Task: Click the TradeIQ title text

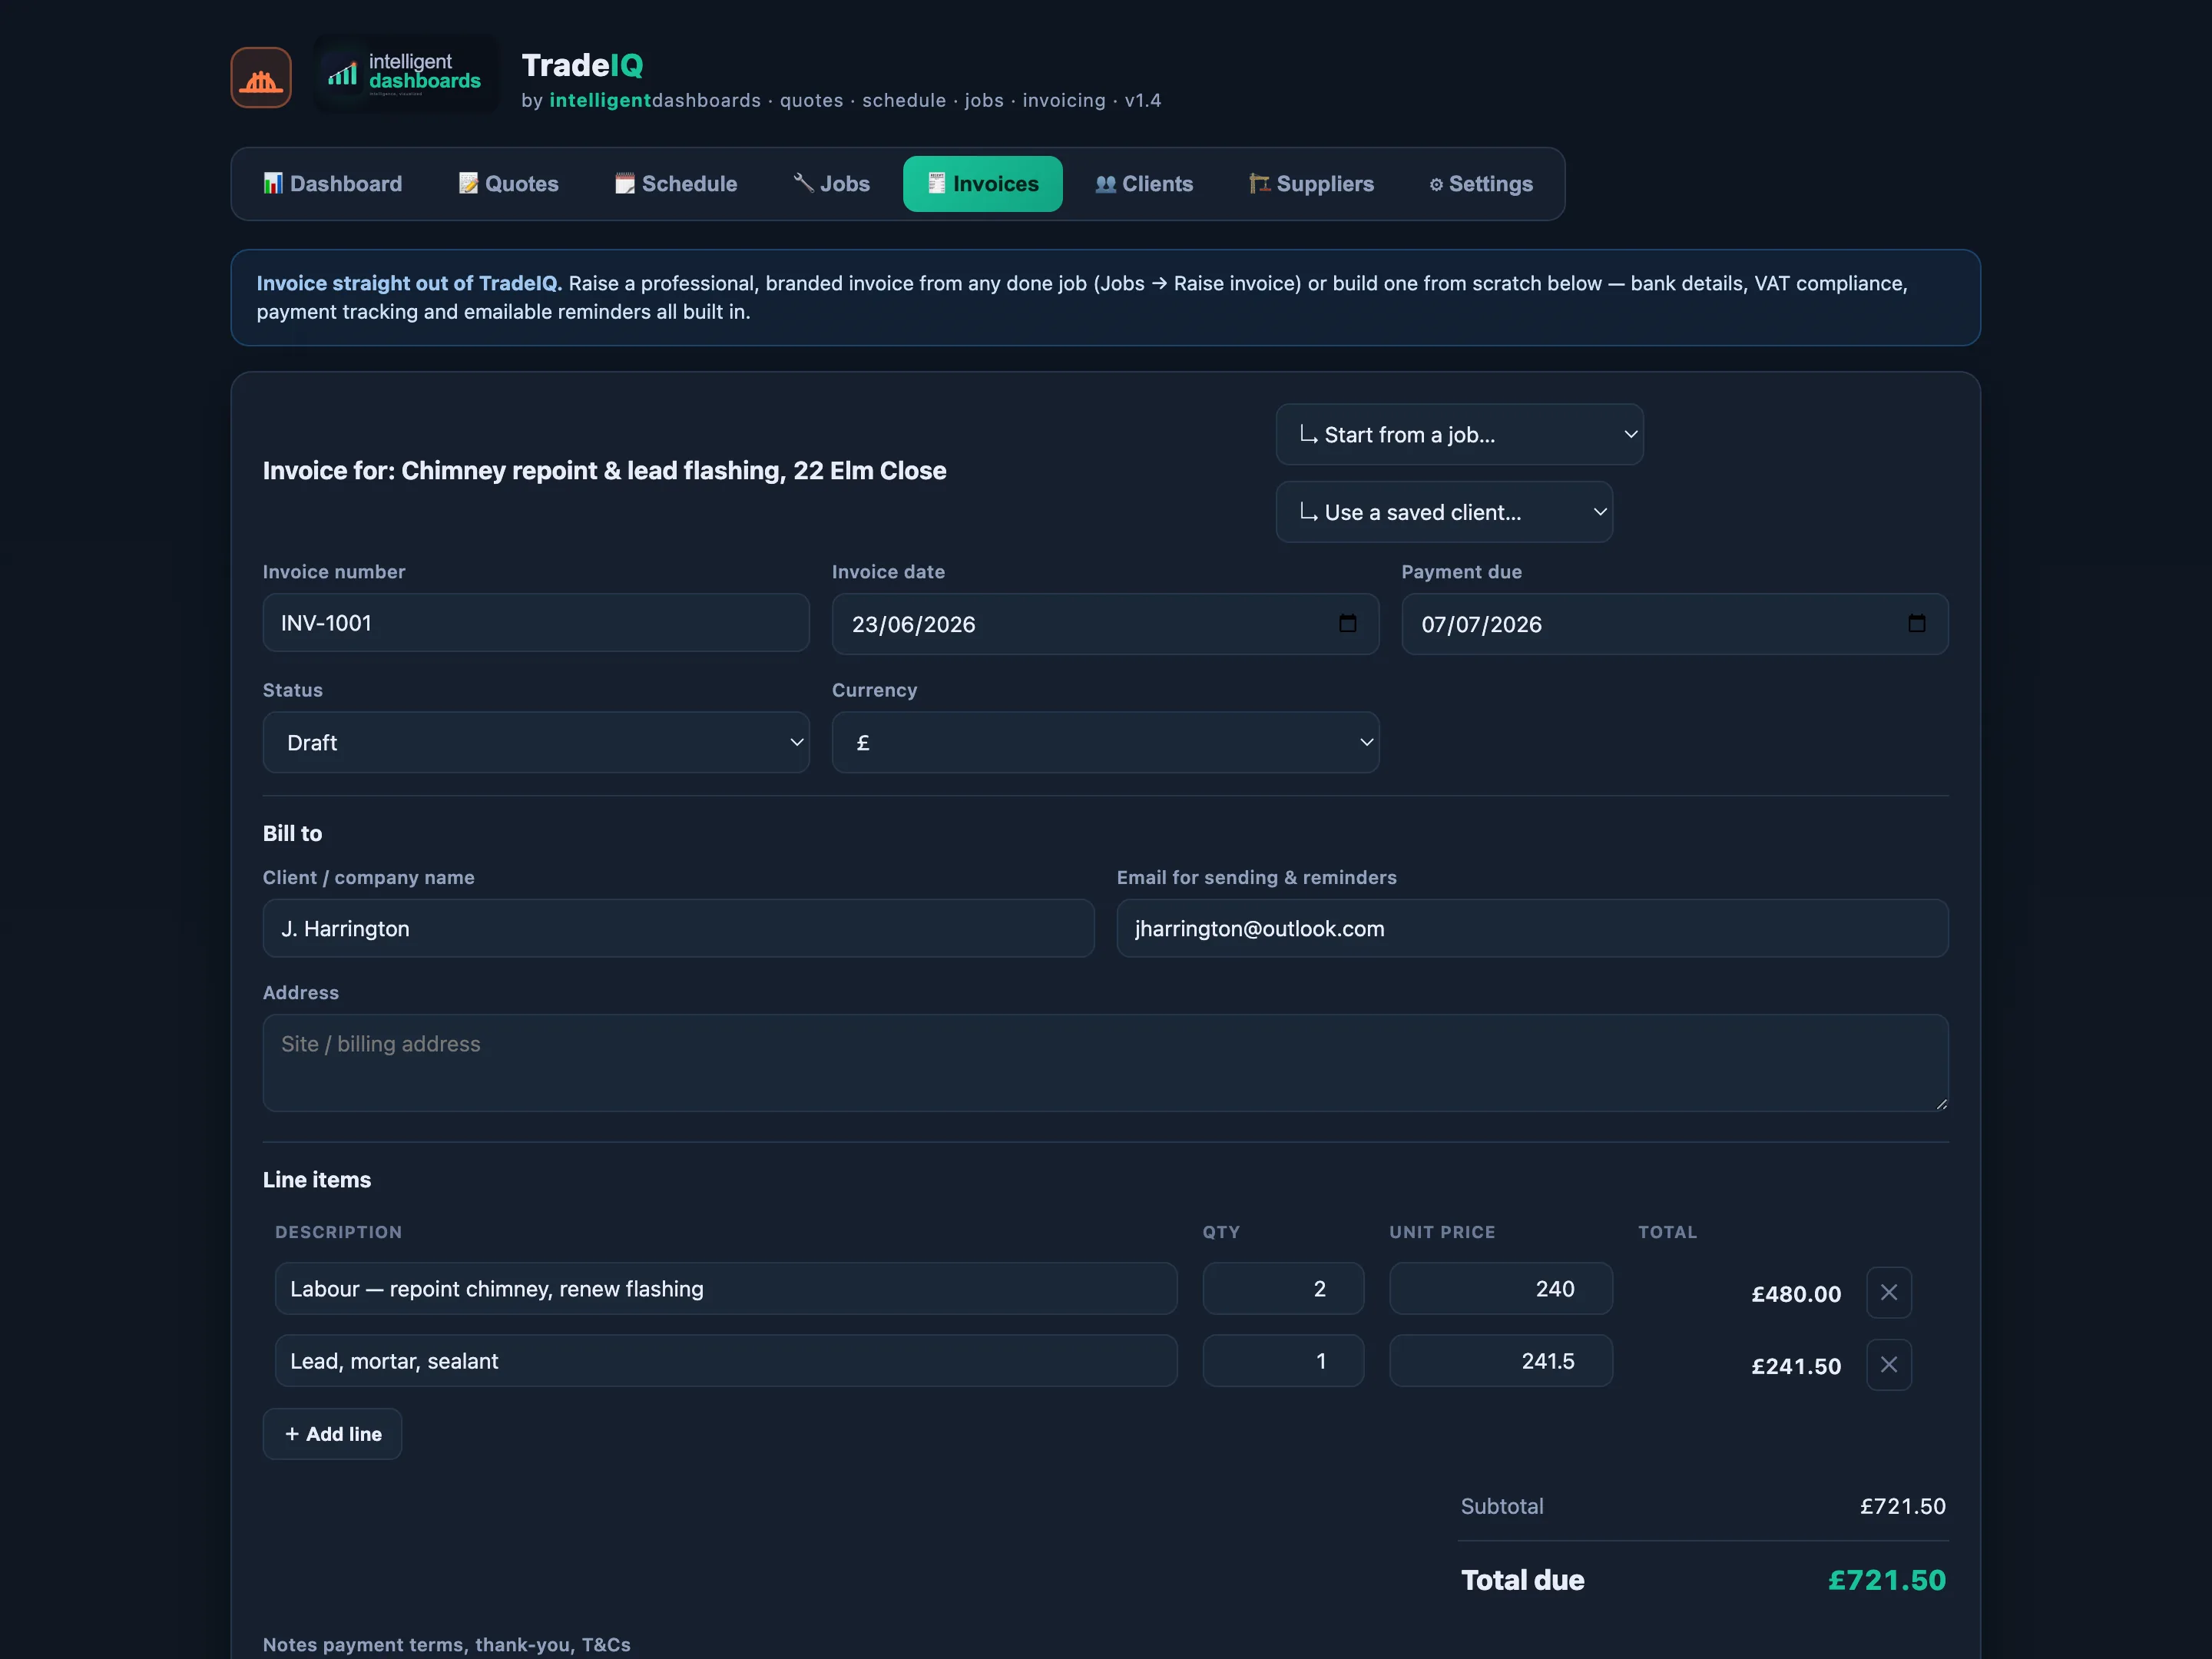Action: 582,65
